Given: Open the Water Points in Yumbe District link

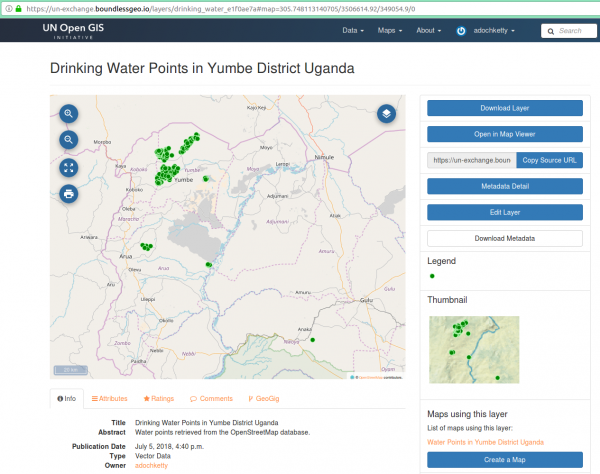Looking at the screenshot, I should [485, 441].
